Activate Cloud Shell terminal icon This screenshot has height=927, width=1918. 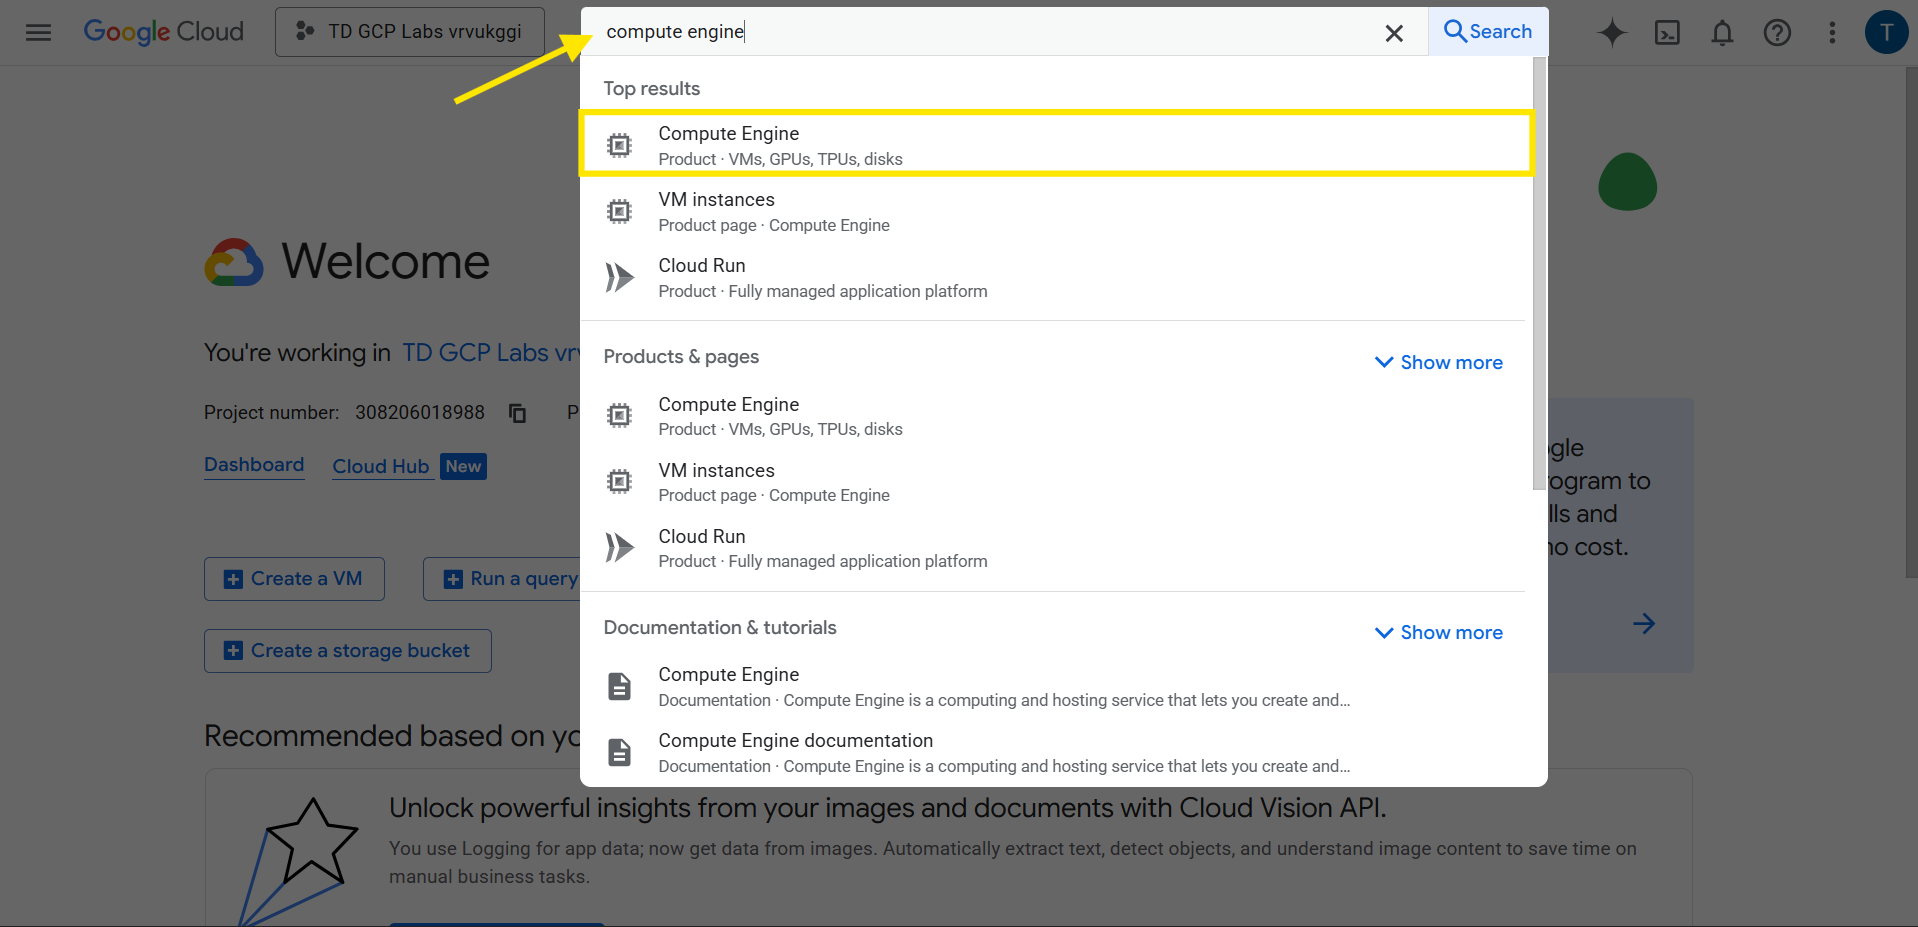(1667, 32)
